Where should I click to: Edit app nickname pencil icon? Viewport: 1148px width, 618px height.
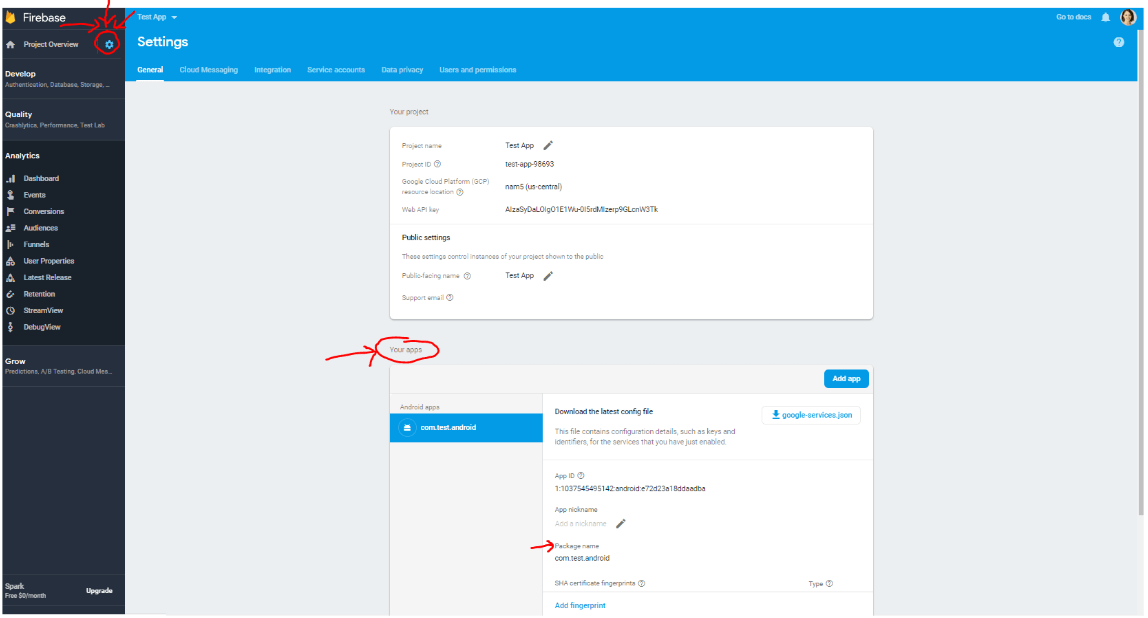pyautogui.click(x=621, y=523)
